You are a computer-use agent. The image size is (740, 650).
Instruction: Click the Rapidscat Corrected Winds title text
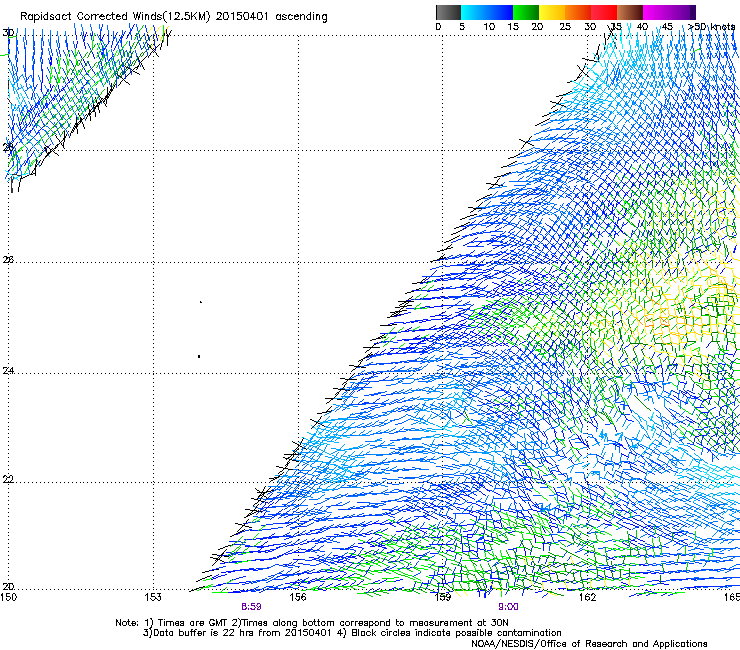click(174, 16)
